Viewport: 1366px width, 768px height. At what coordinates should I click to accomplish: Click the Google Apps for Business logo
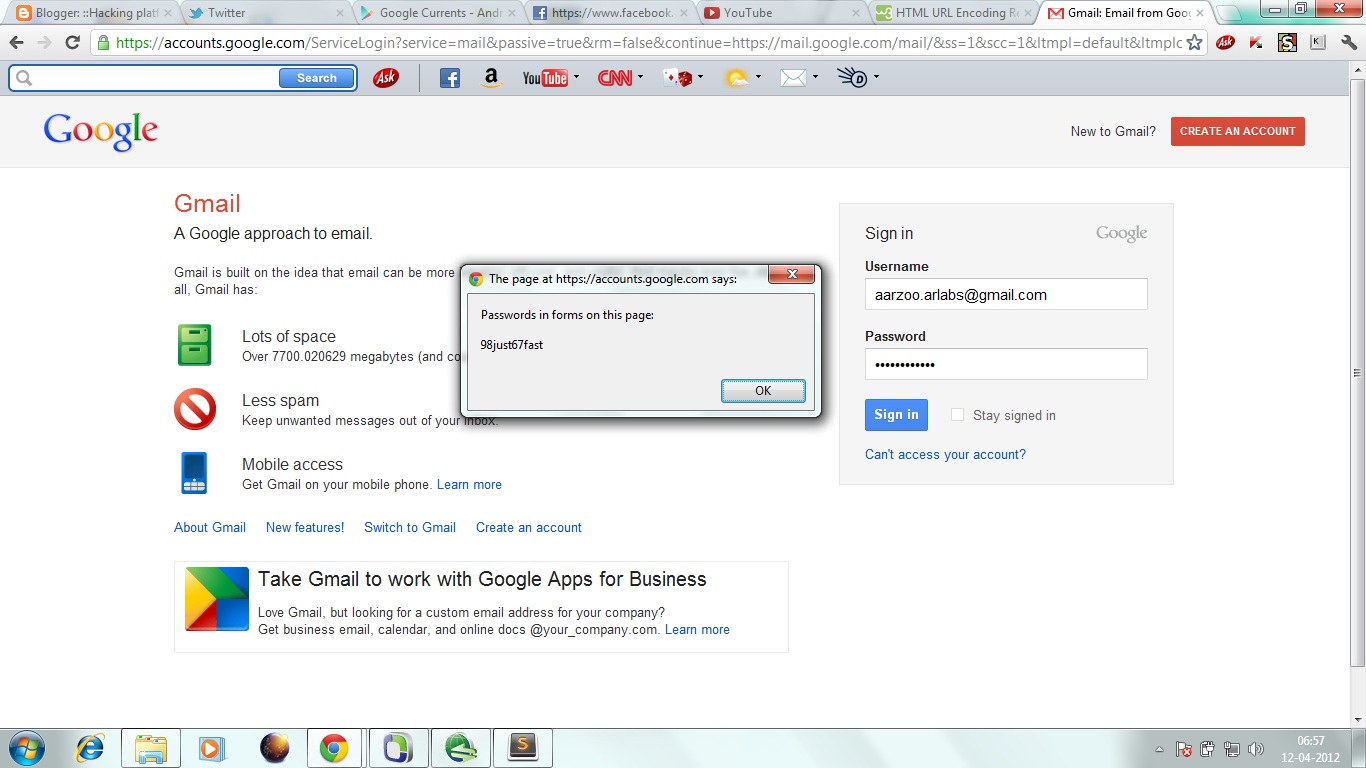pos(217,599)
